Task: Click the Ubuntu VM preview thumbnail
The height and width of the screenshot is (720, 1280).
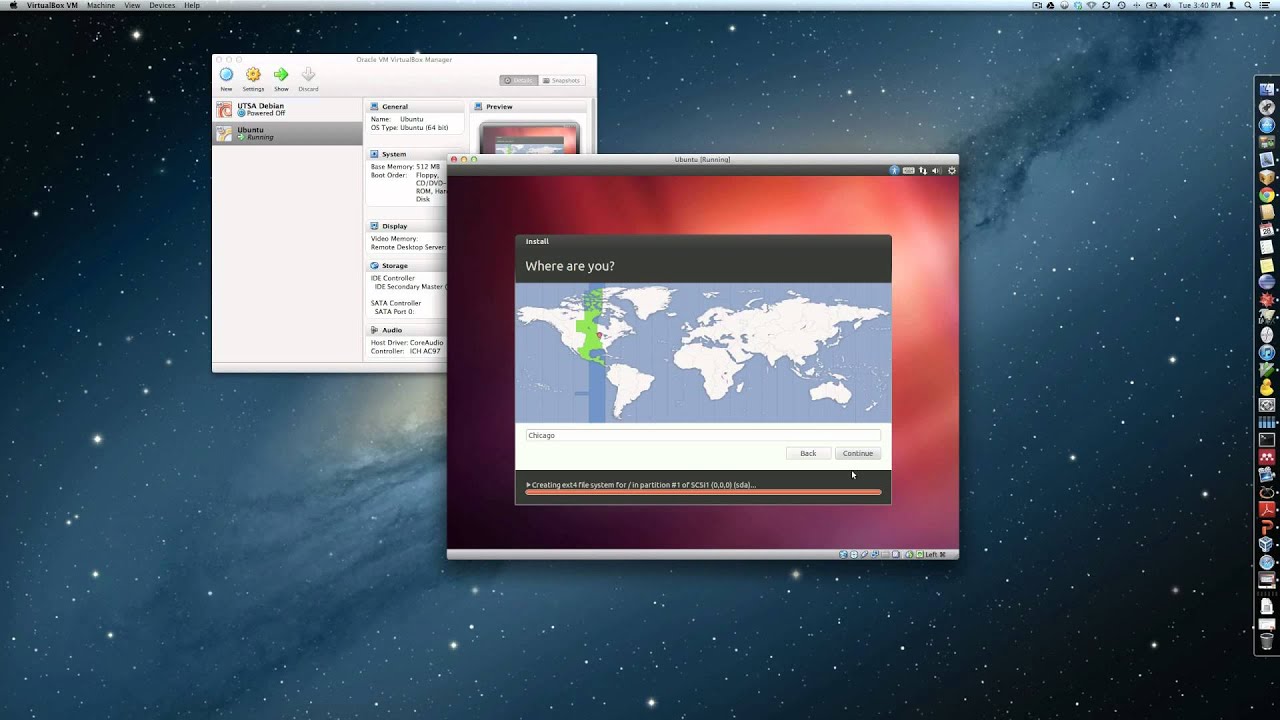Action: coord(529,138)
